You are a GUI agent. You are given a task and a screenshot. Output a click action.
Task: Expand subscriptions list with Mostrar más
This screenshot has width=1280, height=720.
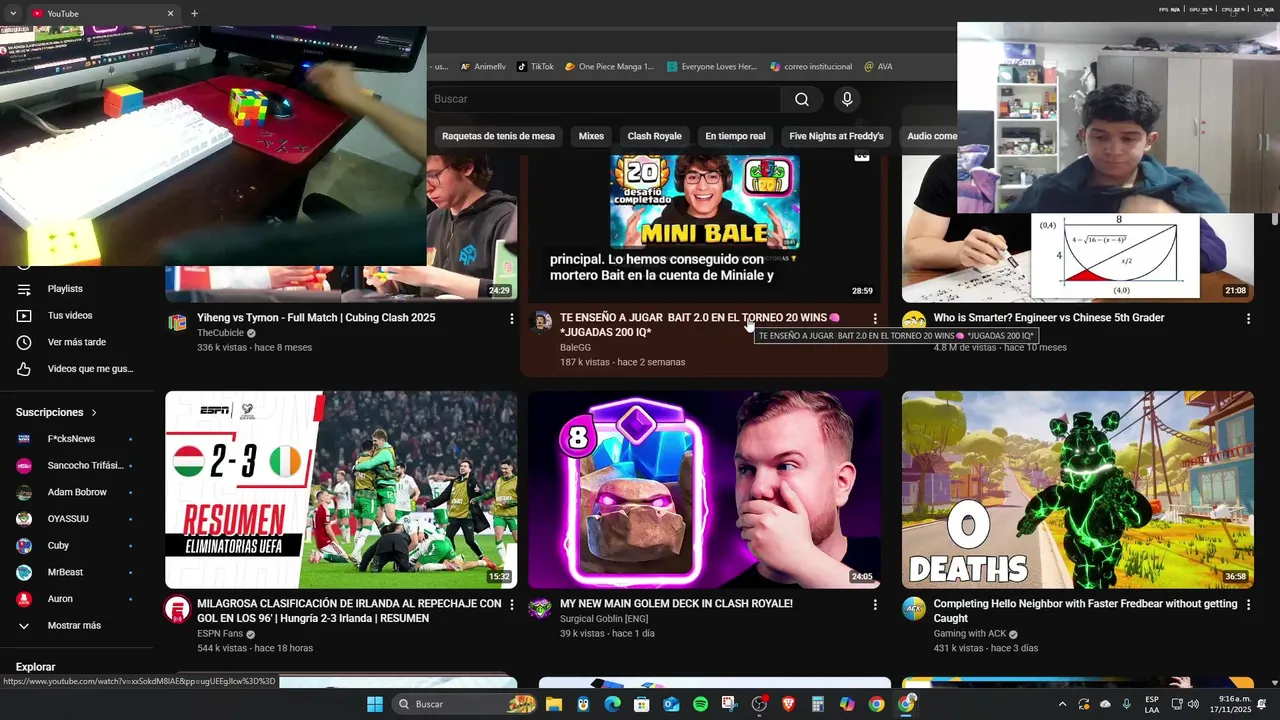point(75,626)
